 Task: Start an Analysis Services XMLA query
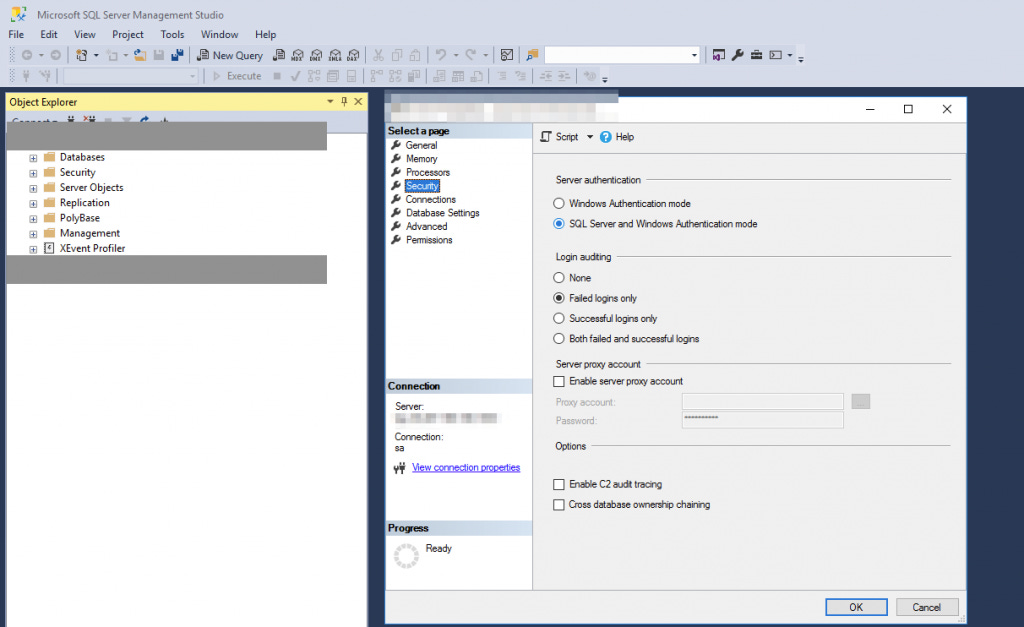(335, 56)
